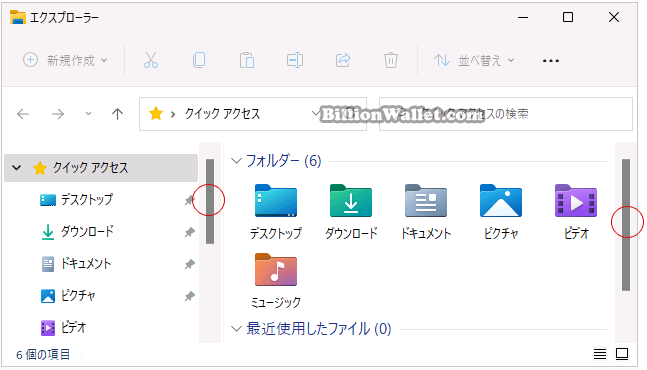Click the Paste clipboard icon
647x370 pixels.
pyautogui.click(x=247, y=60)
